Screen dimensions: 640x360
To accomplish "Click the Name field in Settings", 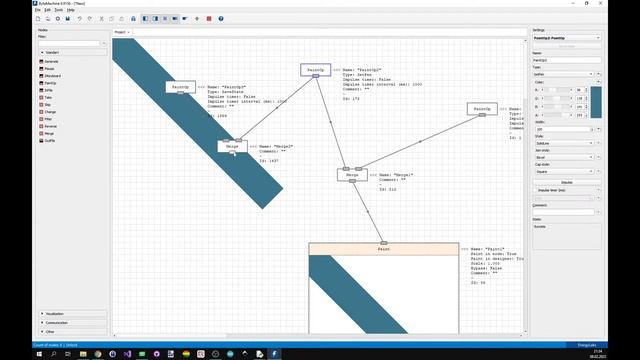I will pyautogui.click(x=567, y=60).
